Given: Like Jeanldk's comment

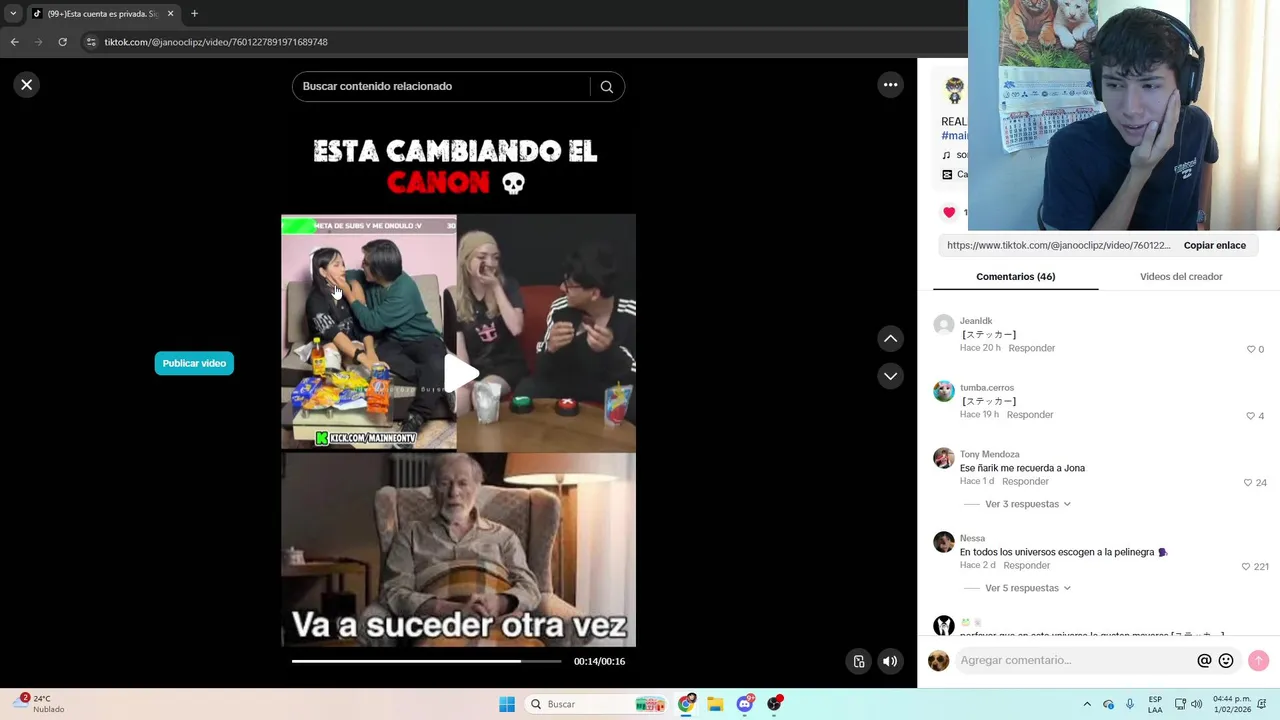Looking at the screenshot, I should coord(1250,349).
